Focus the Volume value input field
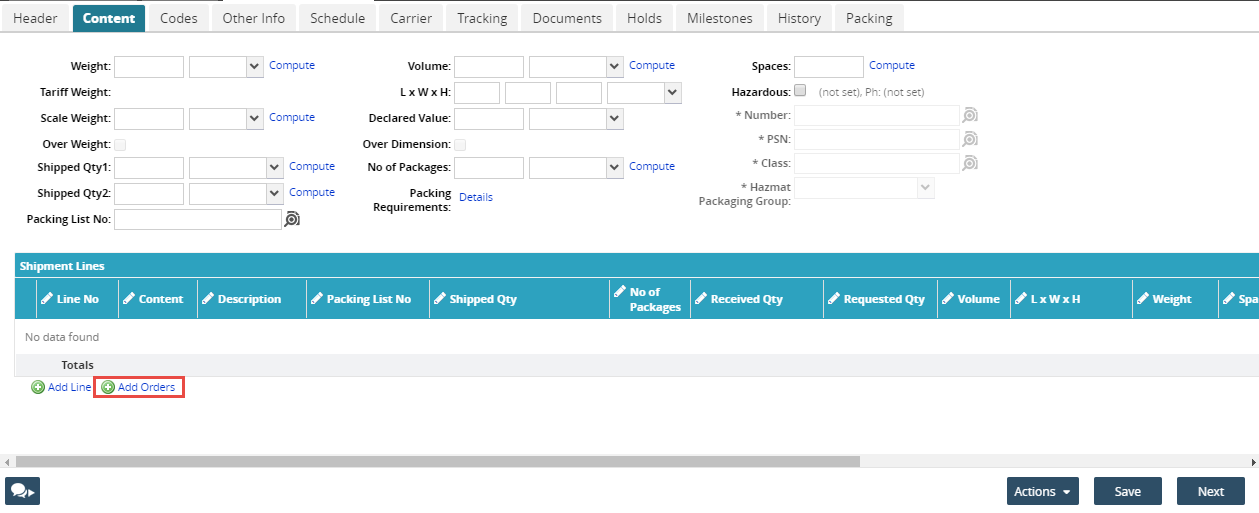Screen dimensions: 1259x513 point(489,67)
